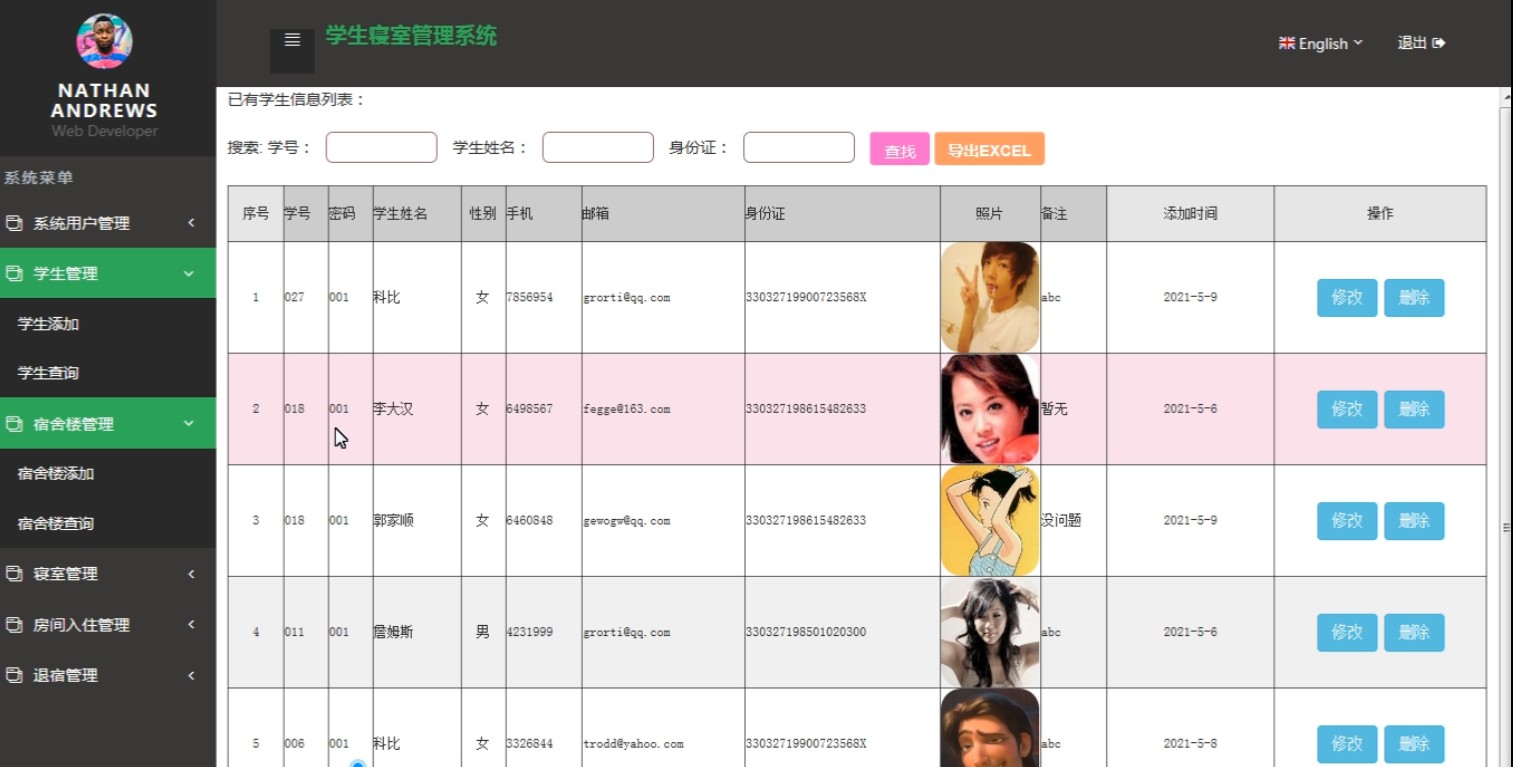1513x767 pixels.
Task: Click the 身份证 search input field
Action: tap(799, 147)
